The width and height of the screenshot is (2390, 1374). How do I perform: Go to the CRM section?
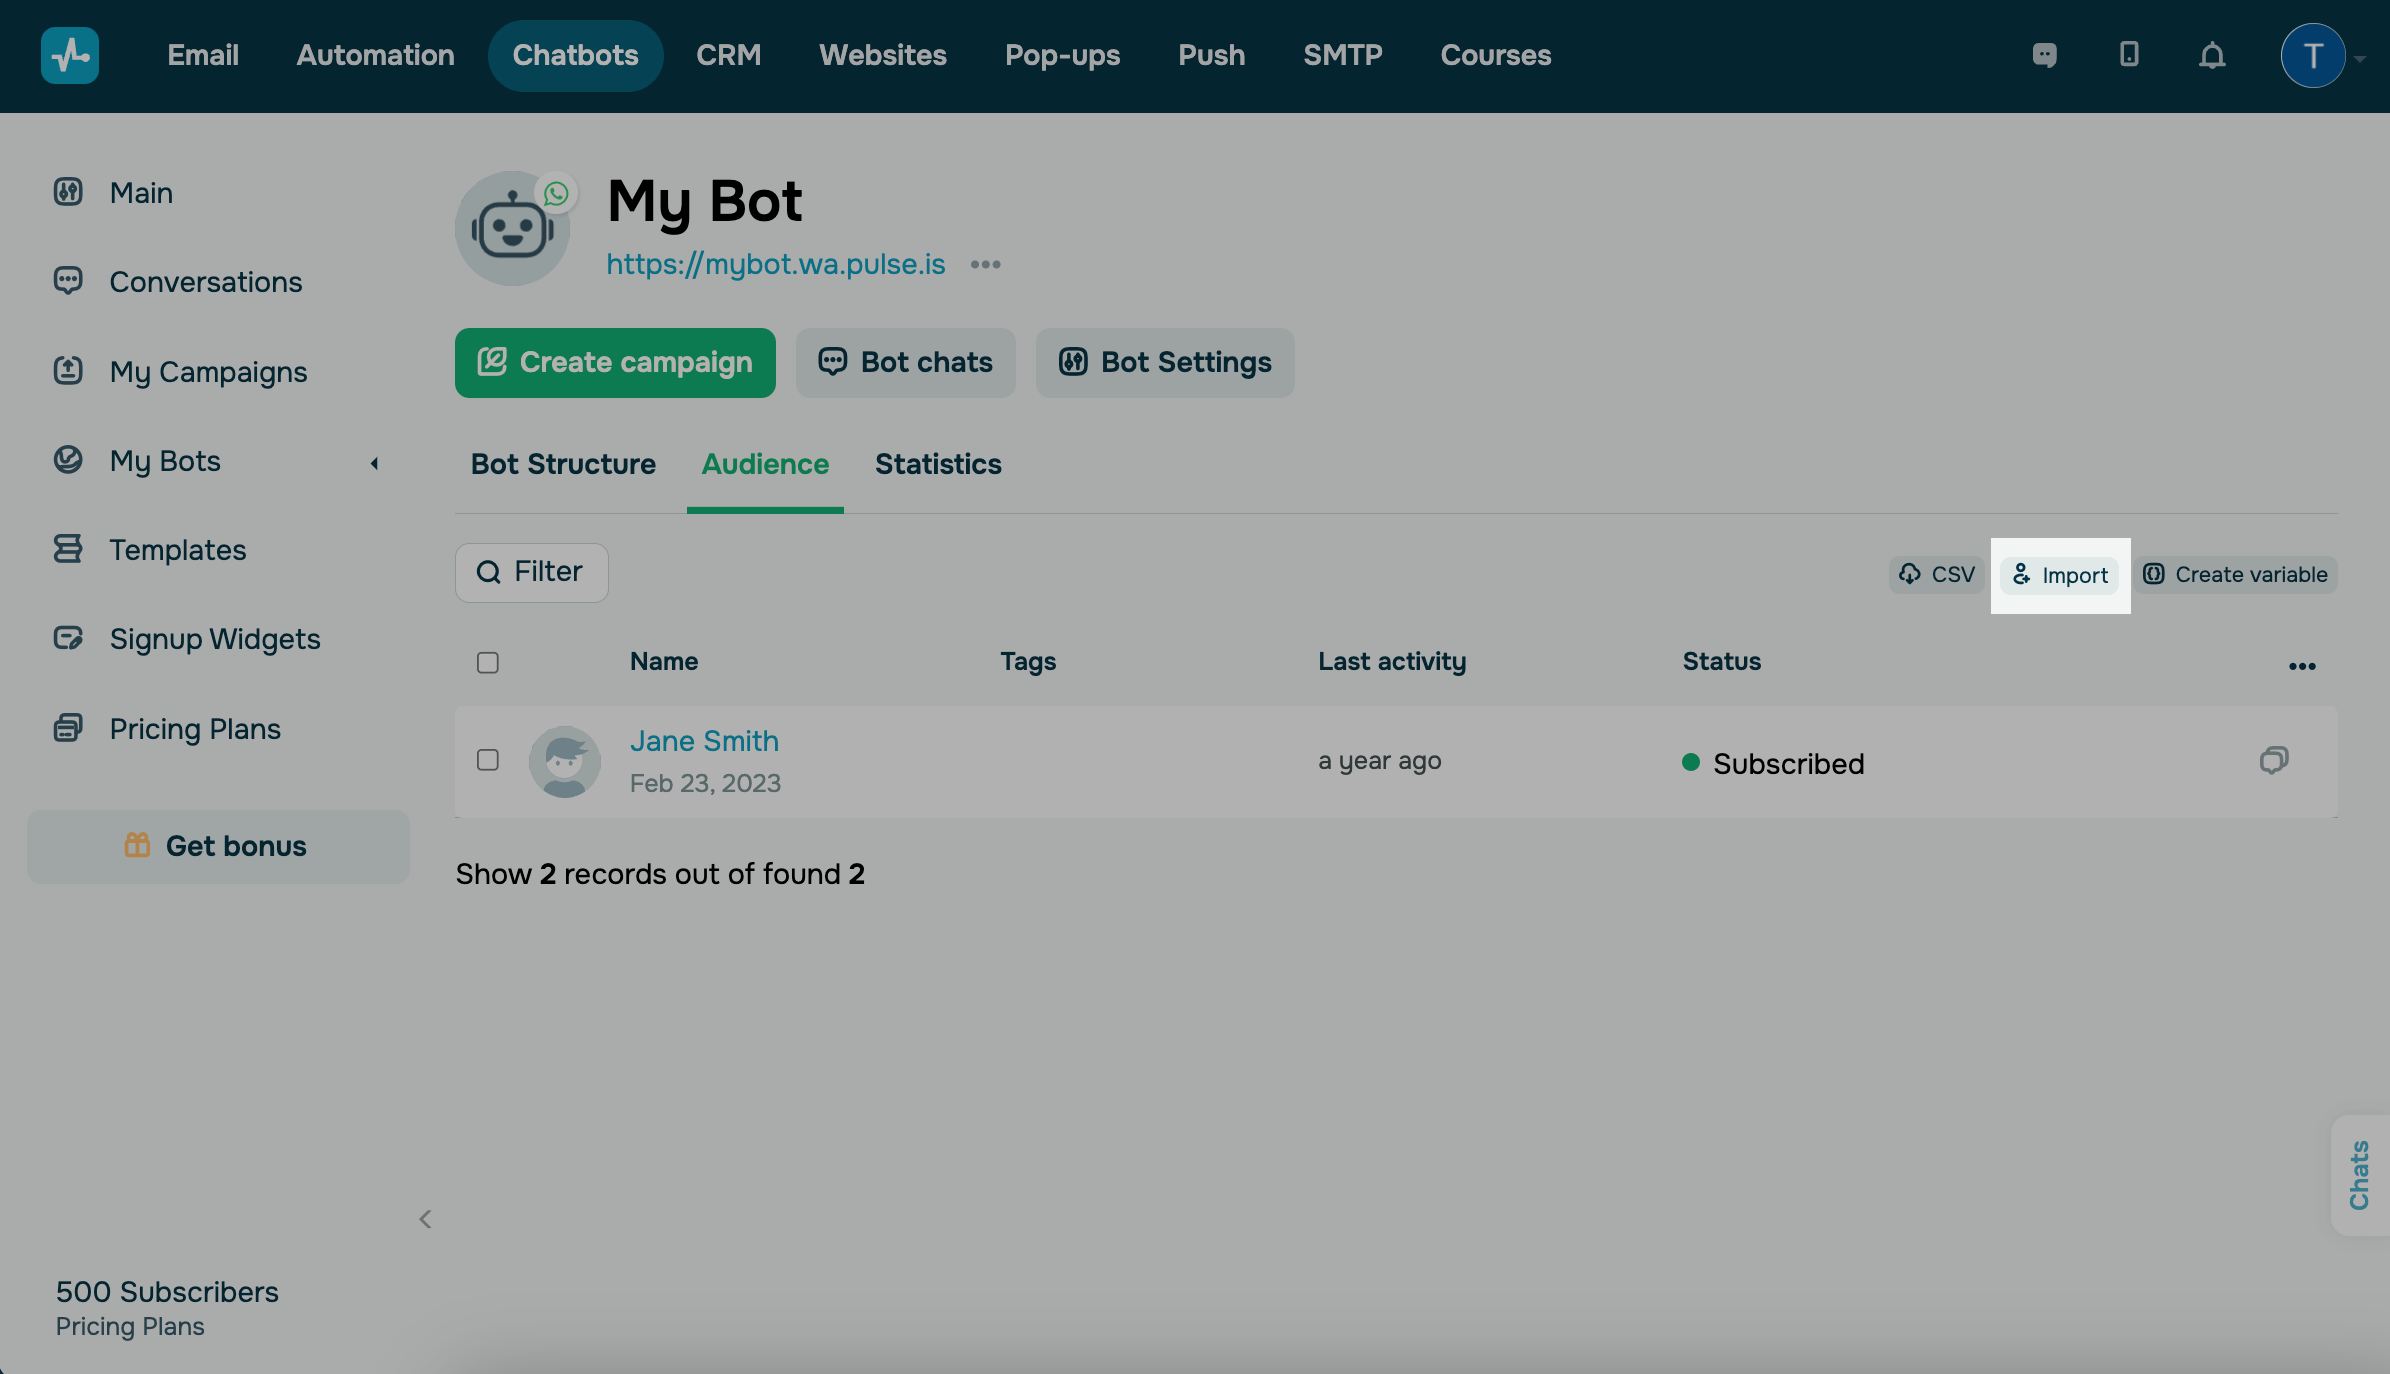coord(729,55)
